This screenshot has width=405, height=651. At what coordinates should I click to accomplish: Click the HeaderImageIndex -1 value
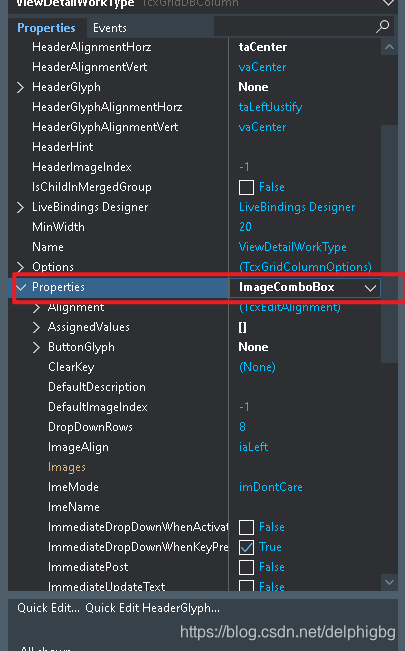pyautogui.click(x=244, y=167)
